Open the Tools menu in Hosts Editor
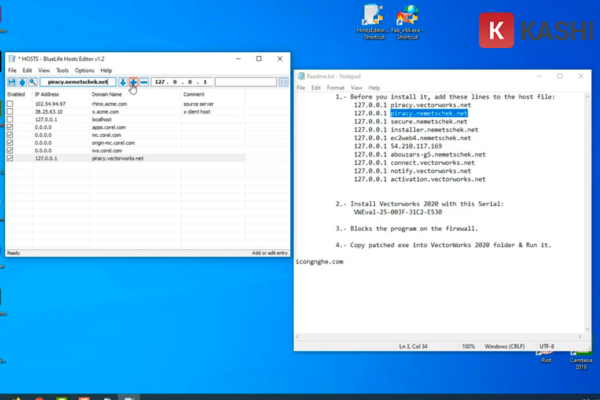This screenshot has height=400, width=600. pos(62,70)
